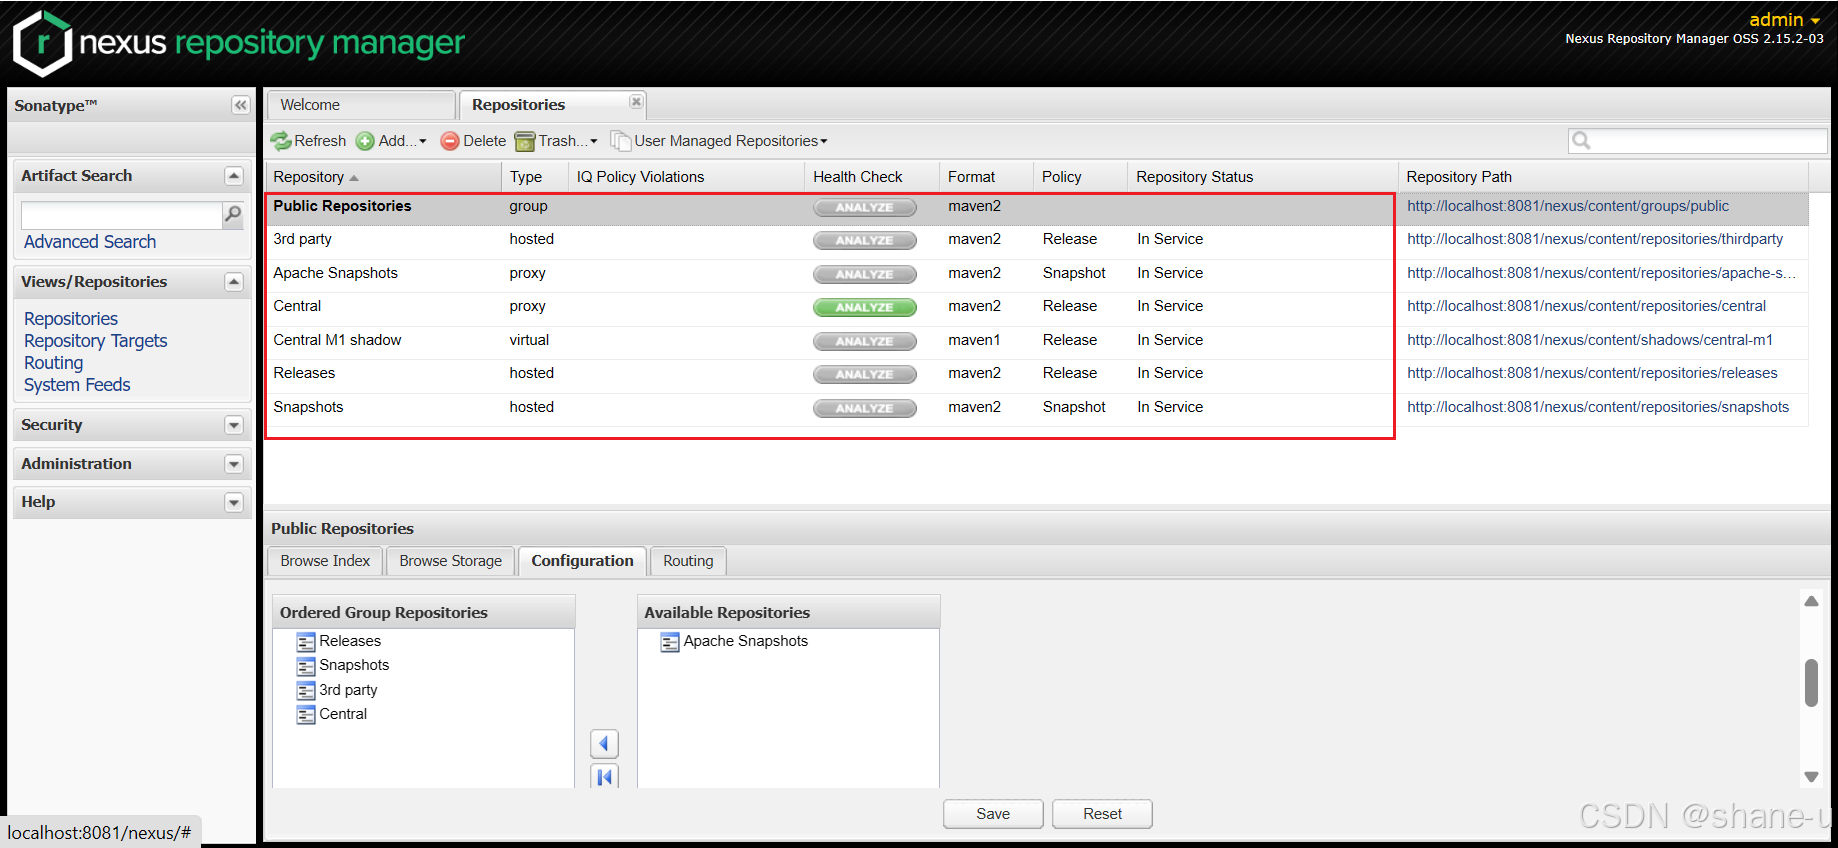Collapse the Artifact Search panel
Screen dimensions: 1838x848
[234, 176]
